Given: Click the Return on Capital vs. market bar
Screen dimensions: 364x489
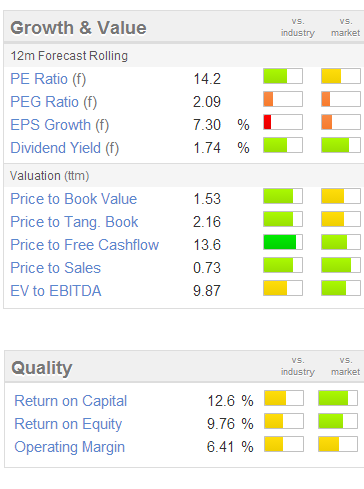Looking at the screenshot, I should pyautogui.click(x=338, y=398).
